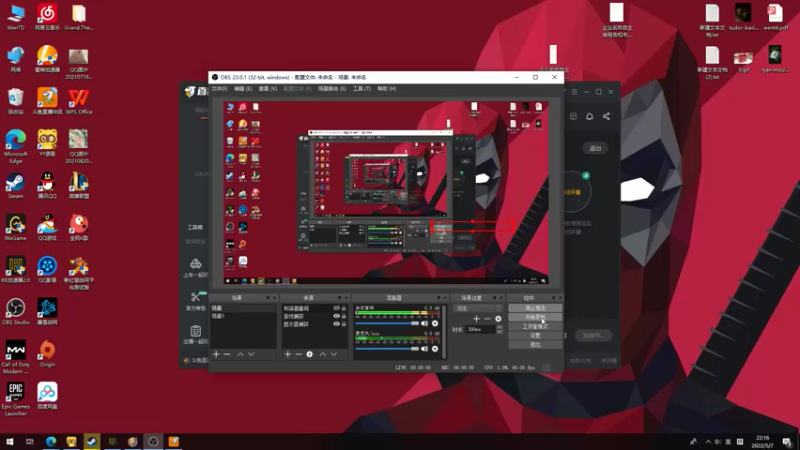The height and width of the screenshot is (450, 800).
Task: Open settings gear of desktop audio channel
Action: [x=435, y=323]
